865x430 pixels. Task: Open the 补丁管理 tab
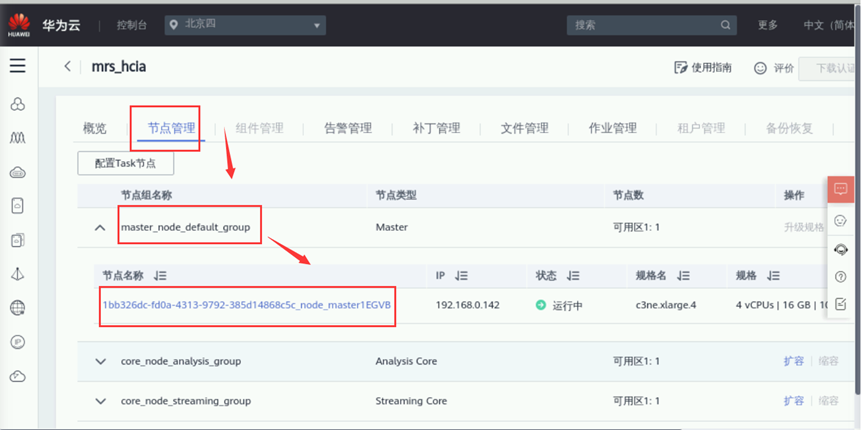[436, 129]
